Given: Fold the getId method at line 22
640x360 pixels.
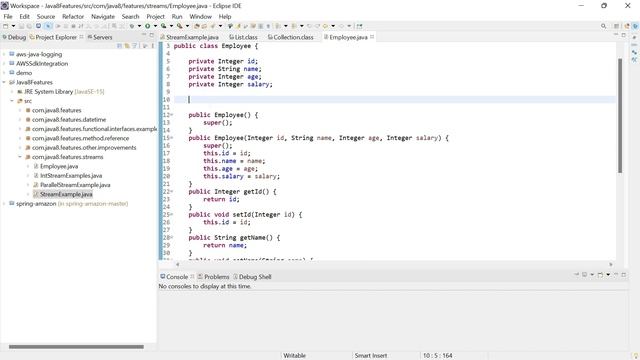Looking at the screenshot, I should pos(171,191).
